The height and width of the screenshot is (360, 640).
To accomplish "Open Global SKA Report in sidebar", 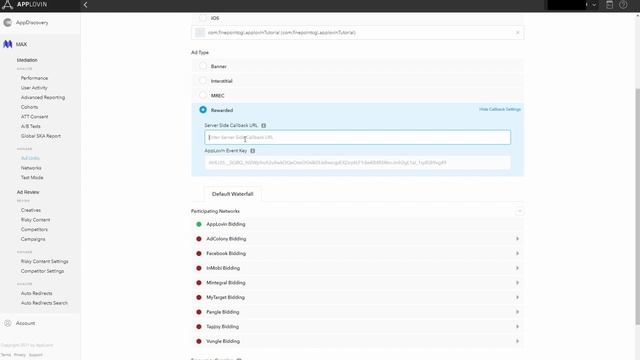I will (x=41, y=136).
